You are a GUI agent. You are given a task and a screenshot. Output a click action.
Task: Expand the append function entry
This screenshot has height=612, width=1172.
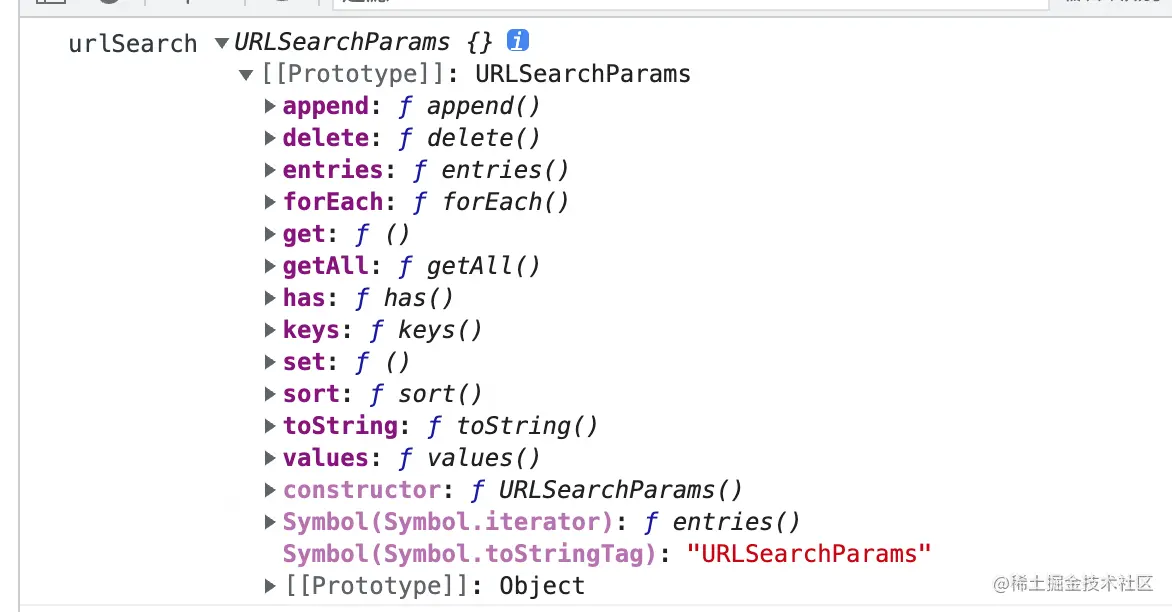(271, 106)
